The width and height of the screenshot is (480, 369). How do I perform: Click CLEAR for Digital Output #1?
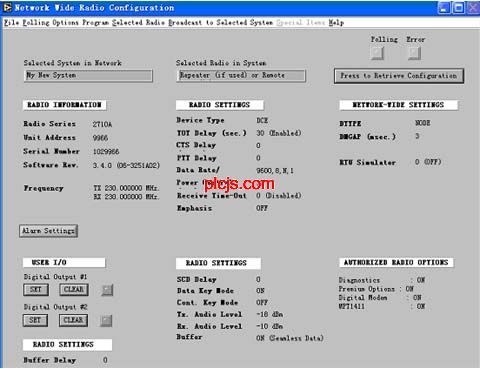pyautogui.click(x=74, y=289)
